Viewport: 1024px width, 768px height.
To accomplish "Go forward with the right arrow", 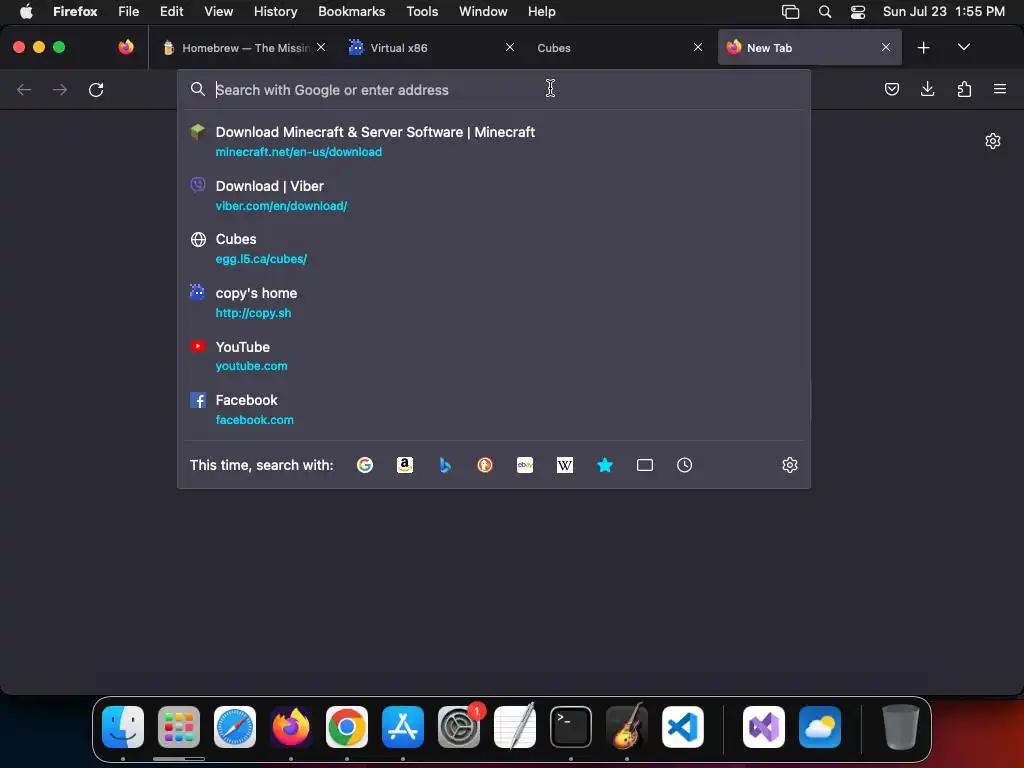I will (x=60, y=89).
